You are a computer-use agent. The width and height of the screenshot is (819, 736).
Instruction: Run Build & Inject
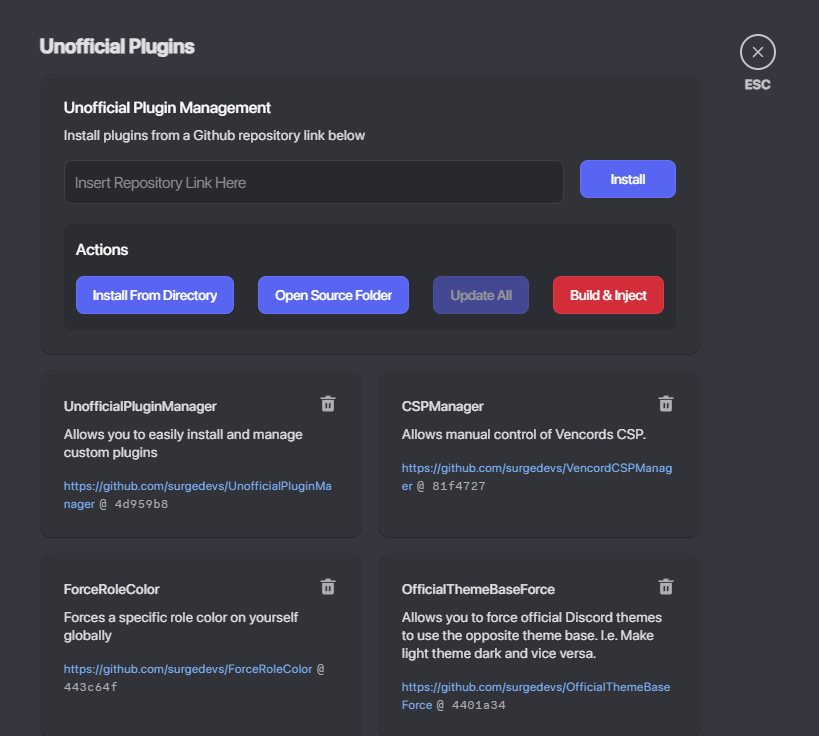coord(608,295)
